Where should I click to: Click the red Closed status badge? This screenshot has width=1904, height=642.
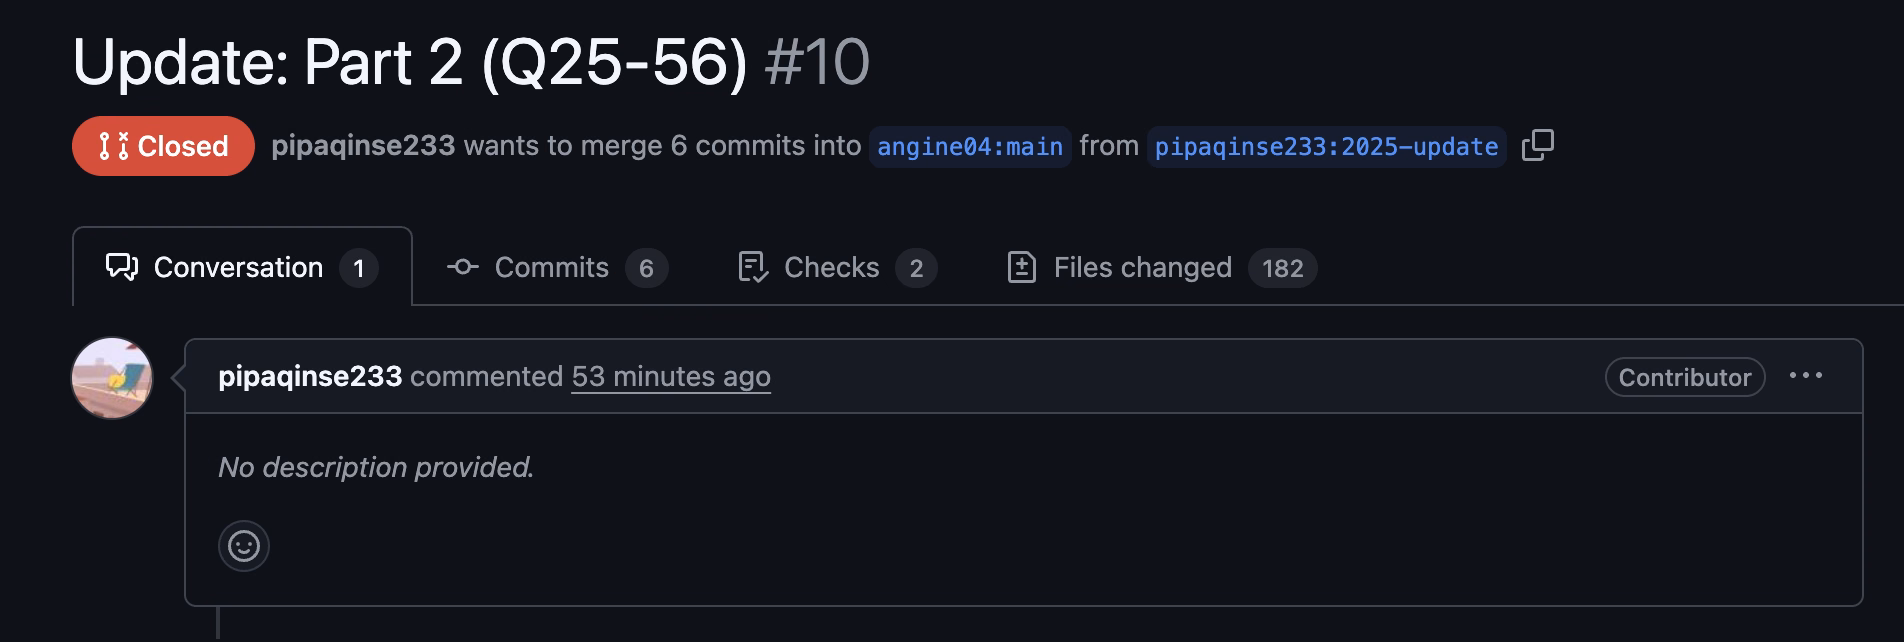[x=163, y=146]
